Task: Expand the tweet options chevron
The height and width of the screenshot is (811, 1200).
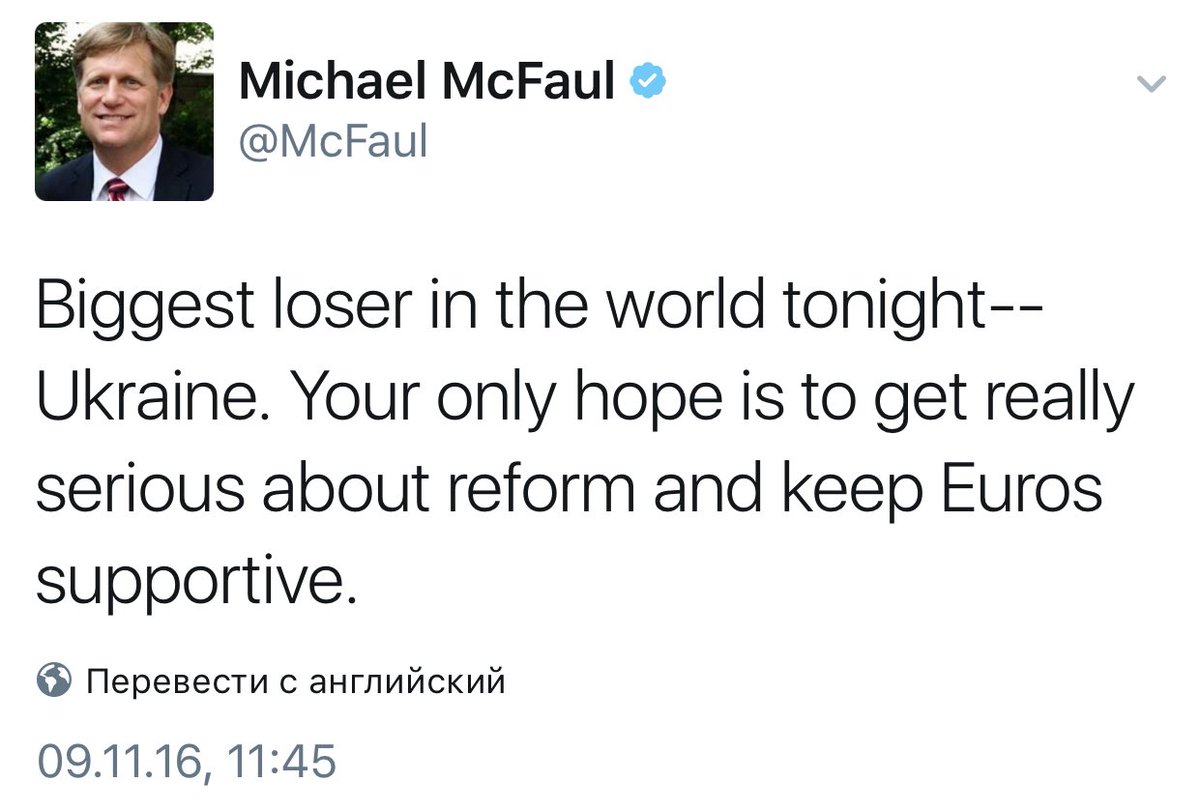Action: coord(1153,86)
